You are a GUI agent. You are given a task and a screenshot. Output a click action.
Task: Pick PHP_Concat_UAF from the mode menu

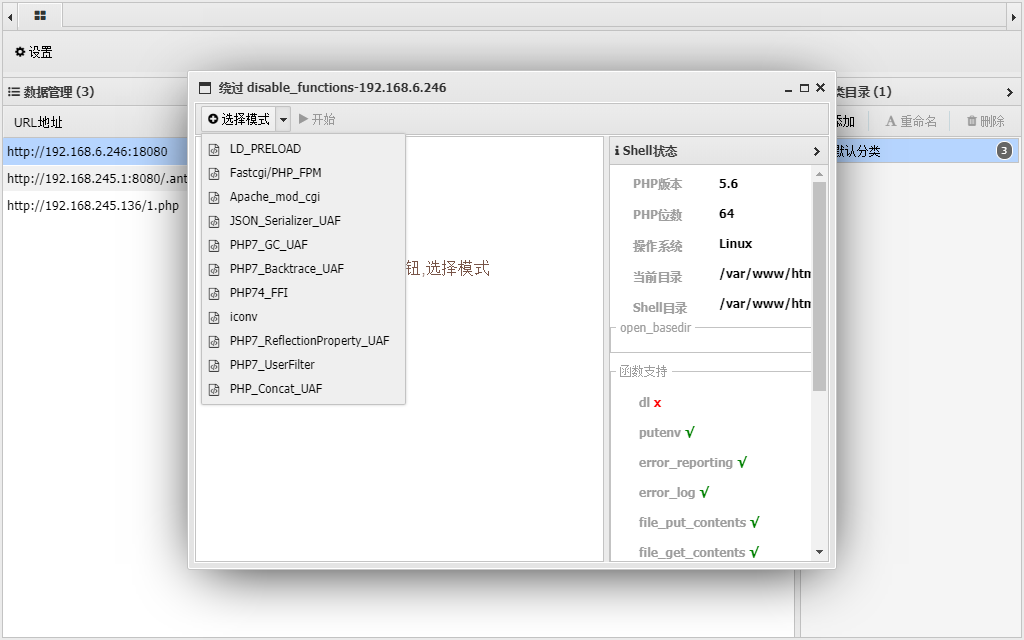coord(275,389)
